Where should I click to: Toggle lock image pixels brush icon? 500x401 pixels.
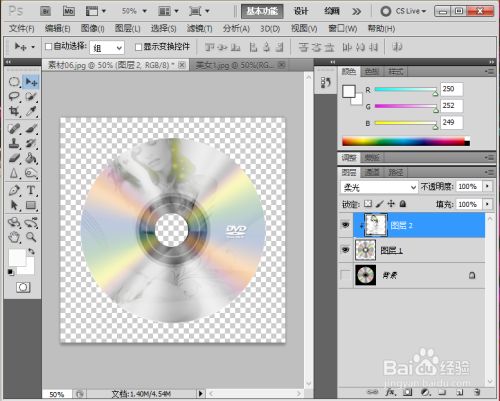tap(380, 204)
